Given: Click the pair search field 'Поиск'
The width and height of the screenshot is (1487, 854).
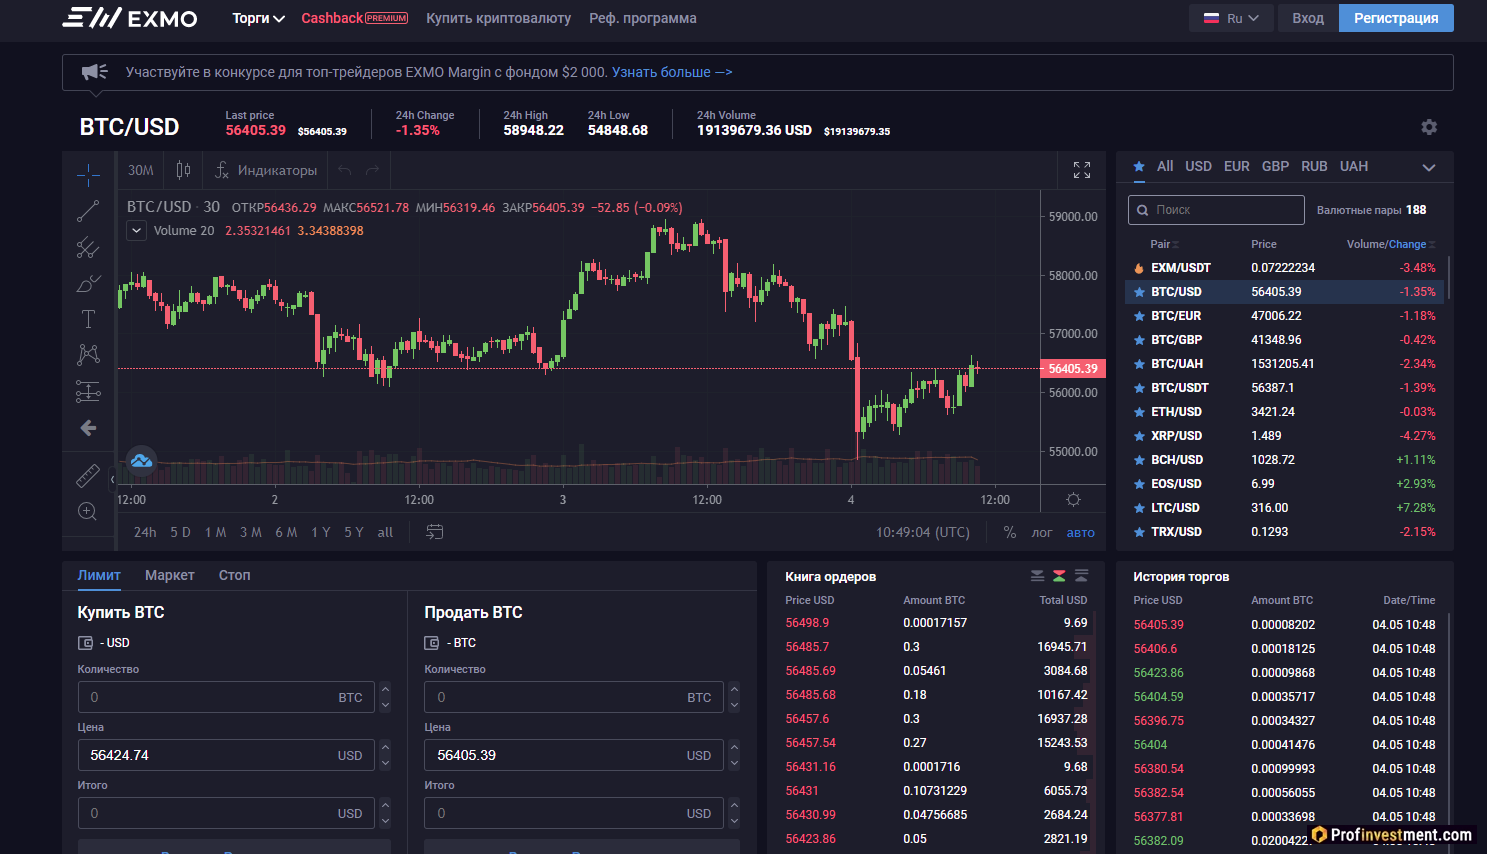Looking at the screenshot, I should tap(1216, 210).
